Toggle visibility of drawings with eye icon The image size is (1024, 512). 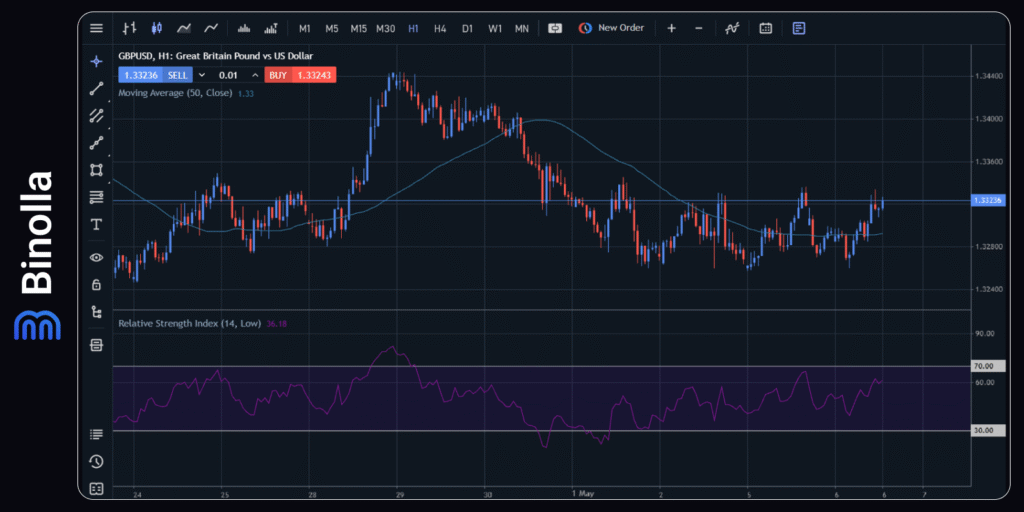(x=96, y=257)
